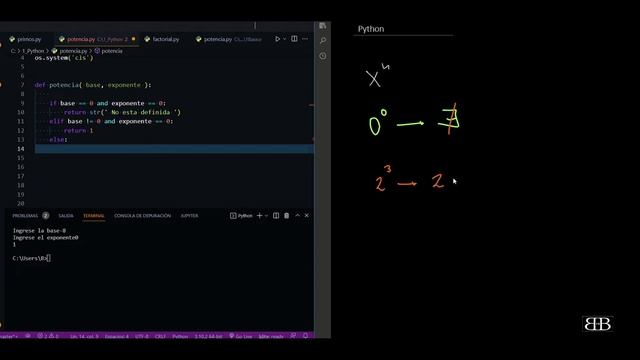Image resolution: width=640 pixels, height=360 pixels.
Task: Click the potencia function in the breadcrumb
Action: pyautogui.click(x=109, y=51)
